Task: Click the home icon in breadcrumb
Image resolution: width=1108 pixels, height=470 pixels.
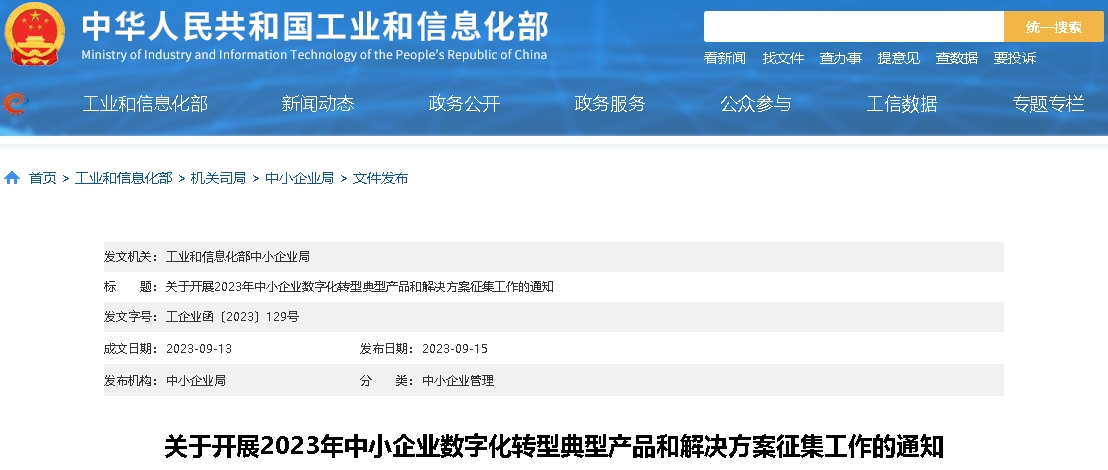Action: (x=12, y=178)
